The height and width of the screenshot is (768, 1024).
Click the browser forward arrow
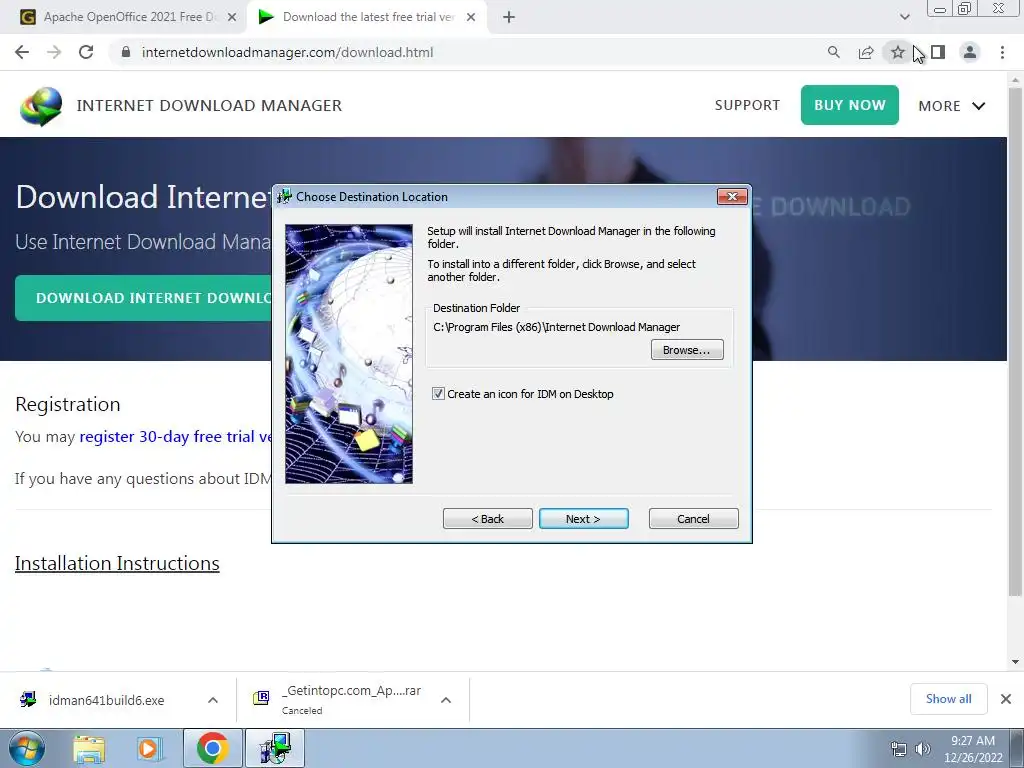pos(54,52)
